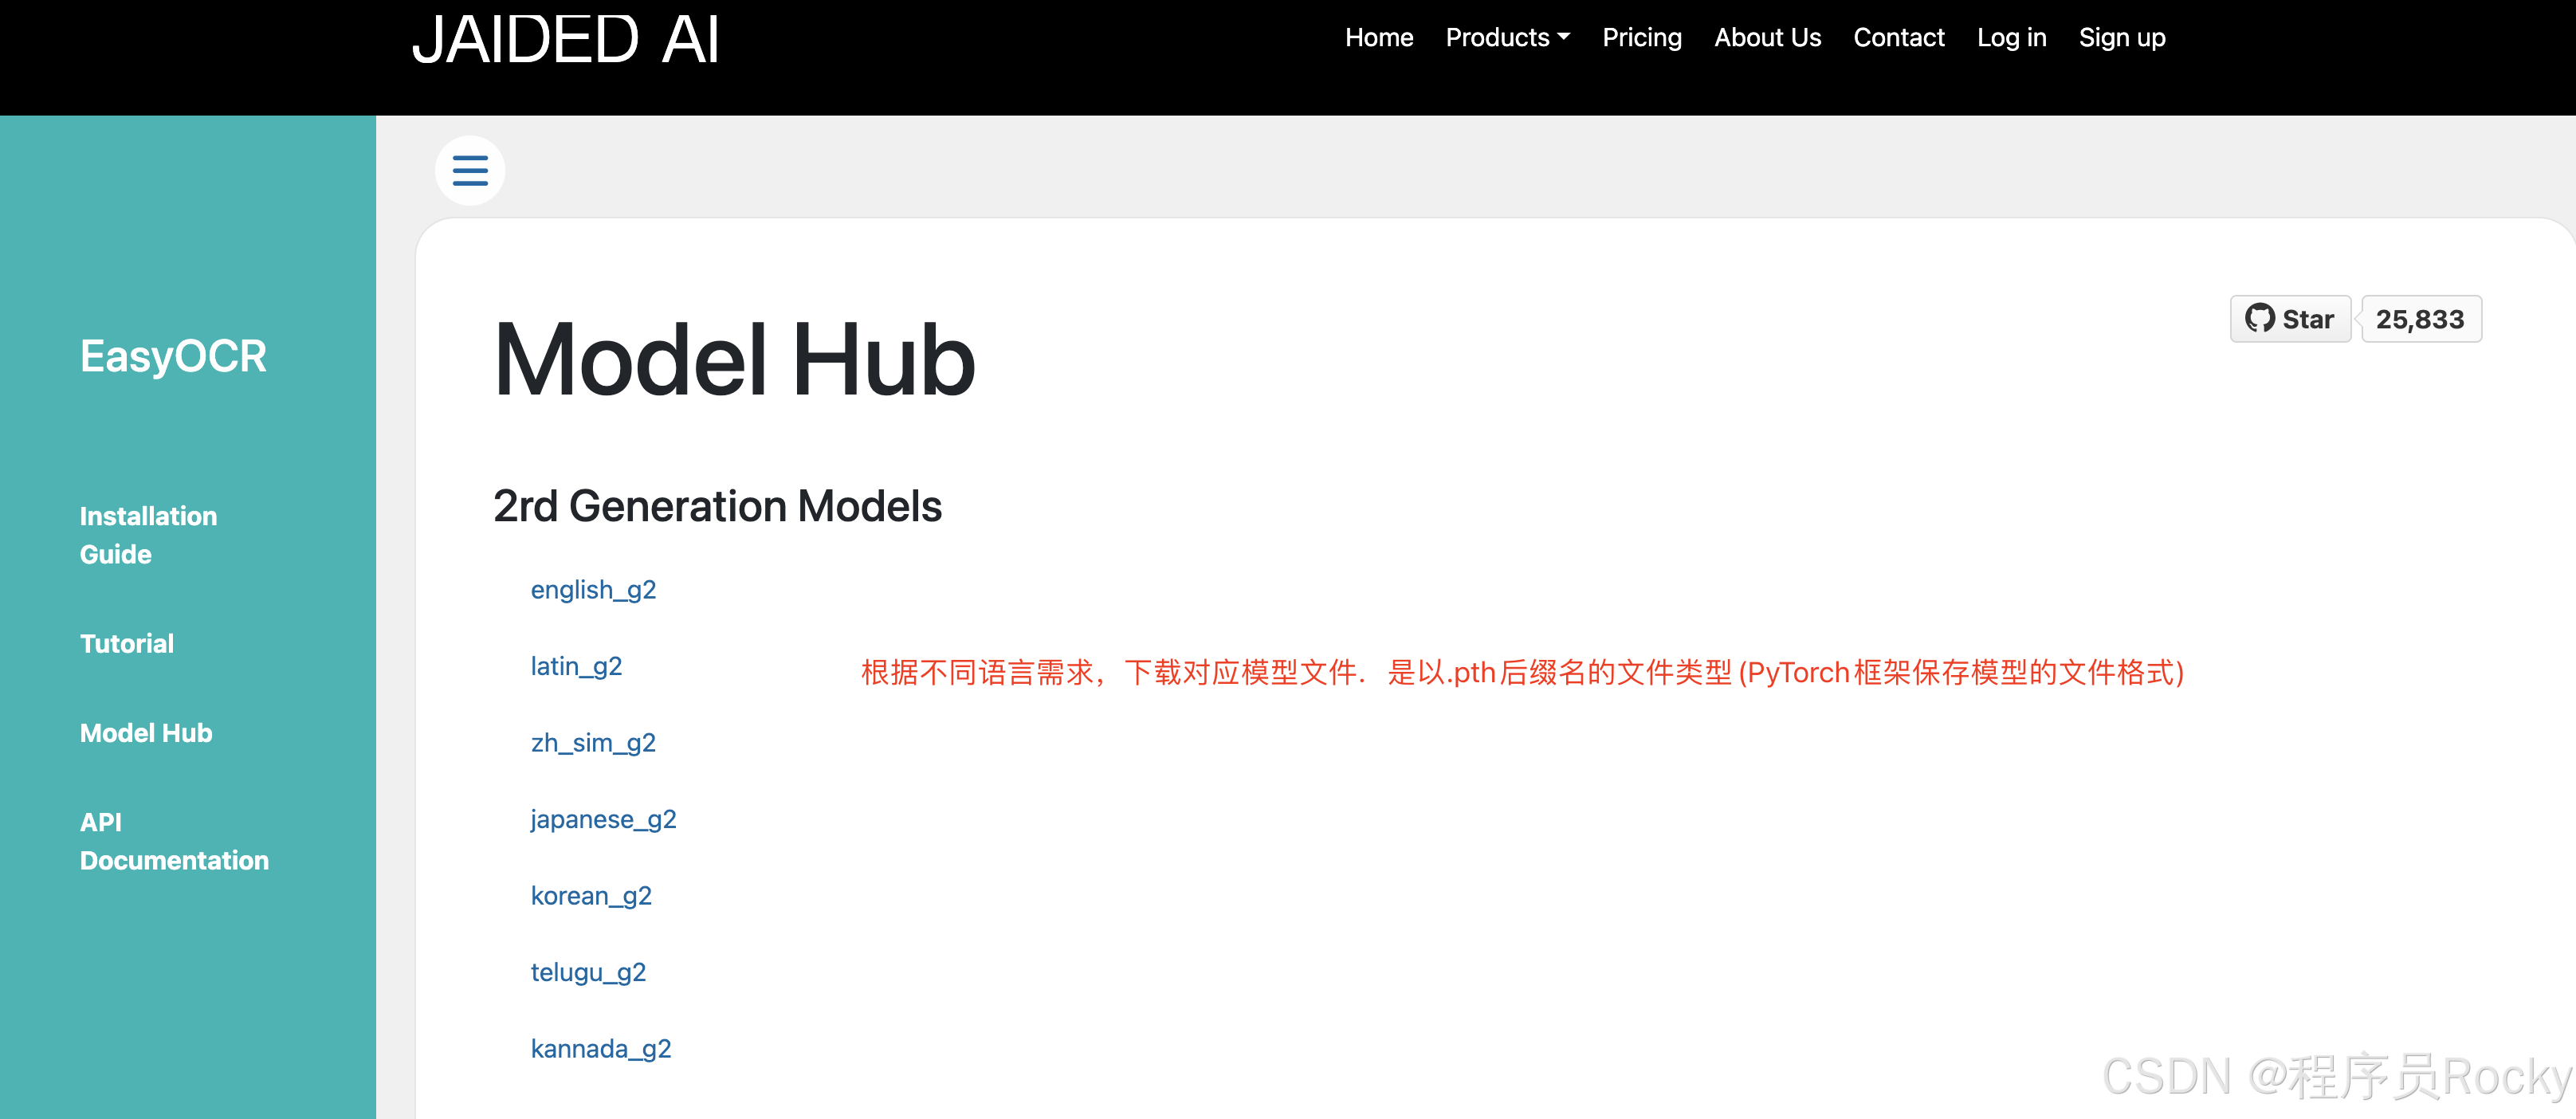Open the Pricing page
This screenshot has height=1119, width=2576.
(1641, 38)
